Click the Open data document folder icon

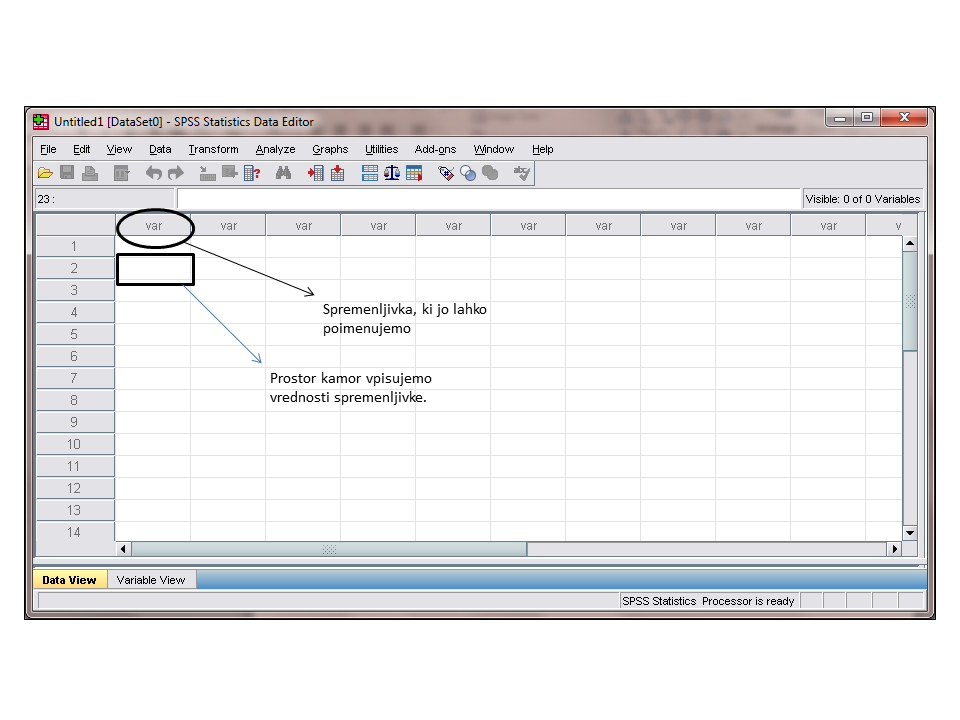pos(46,173)
